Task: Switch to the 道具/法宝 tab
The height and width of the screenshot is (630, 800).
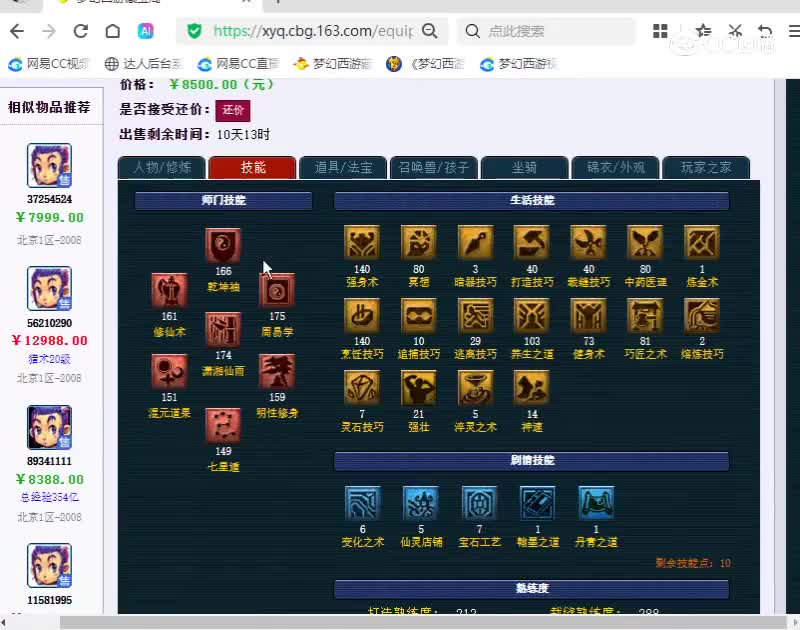Action: pyautogui.click(x=345, y=168)
